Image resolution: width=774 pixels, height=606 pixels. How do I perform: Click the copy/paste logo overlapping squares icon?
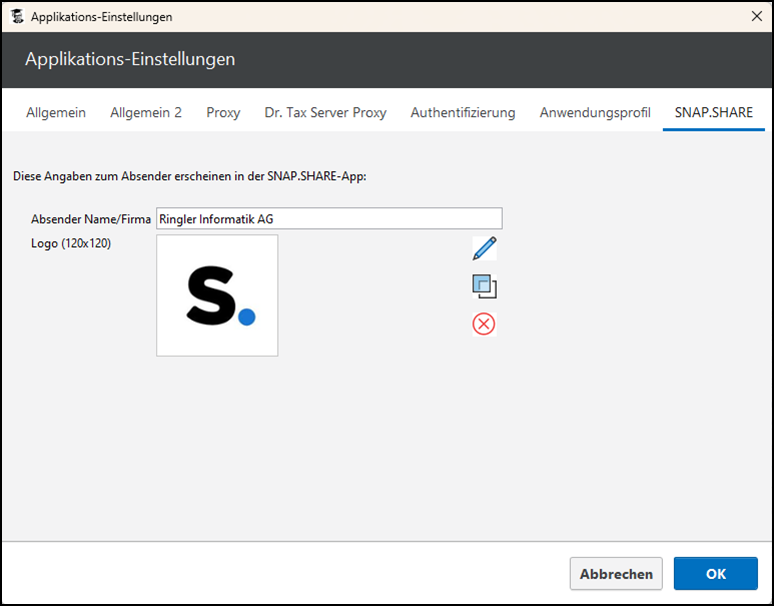click(484, 286)
